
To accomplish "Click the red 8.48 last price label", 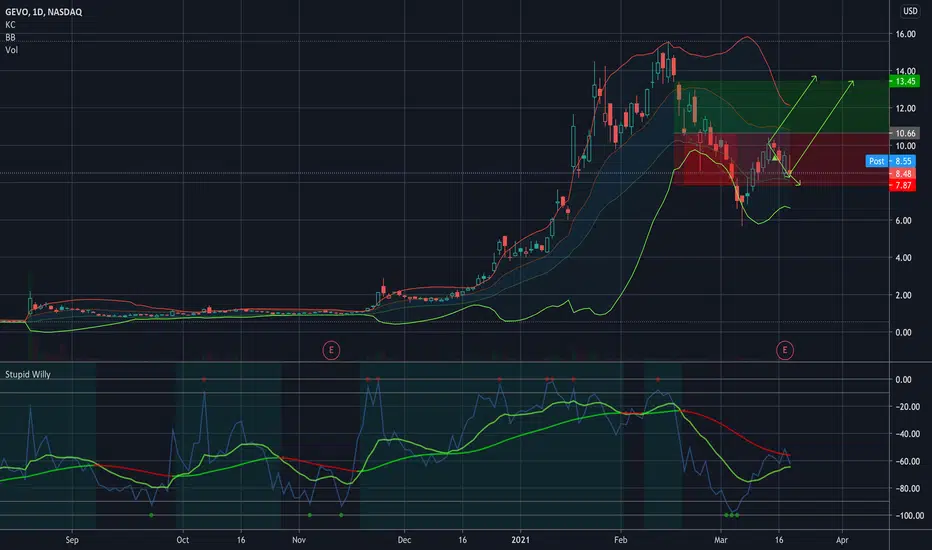I will click(902, 174).
